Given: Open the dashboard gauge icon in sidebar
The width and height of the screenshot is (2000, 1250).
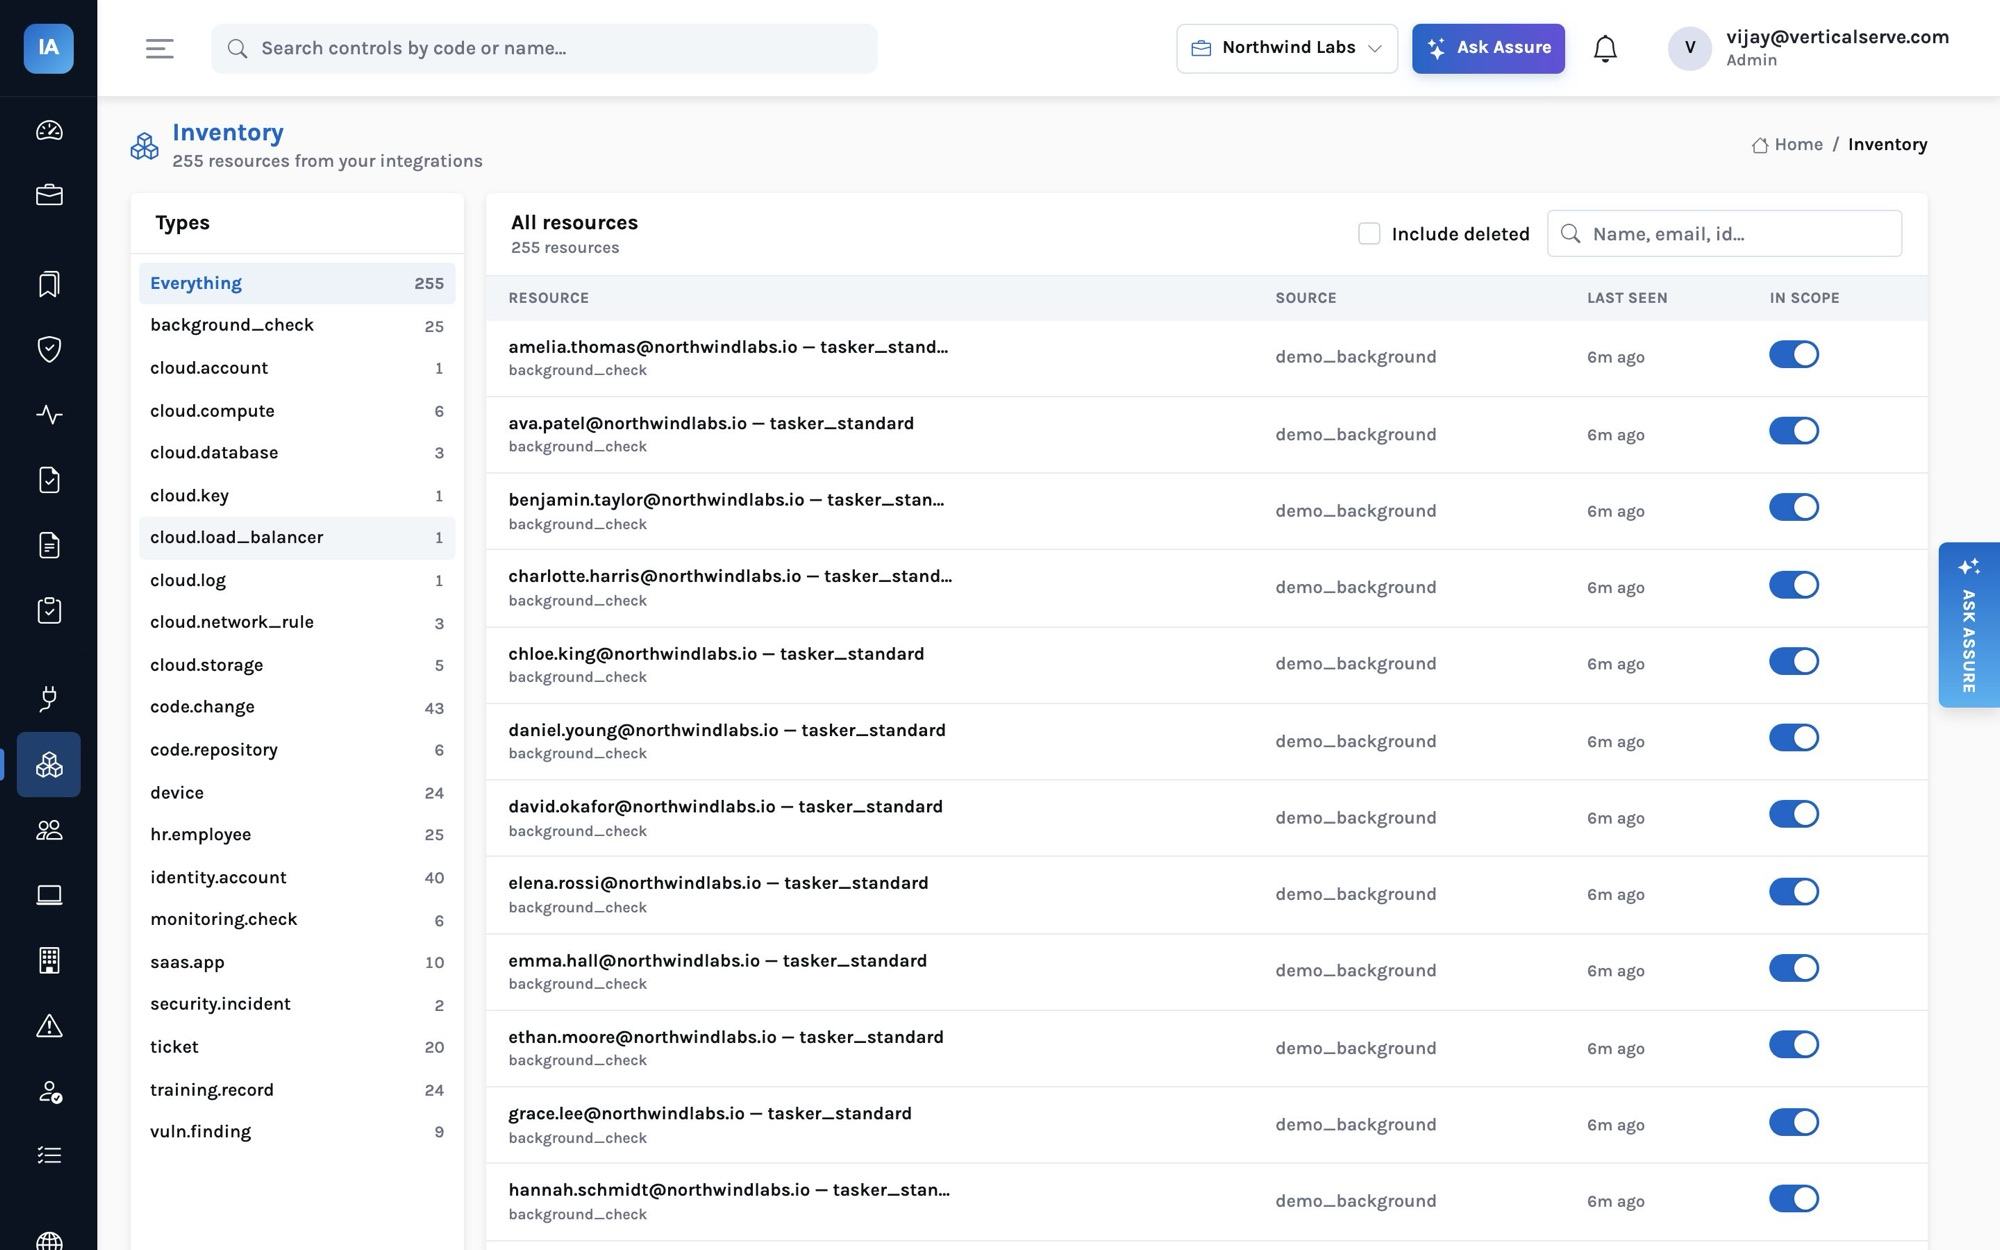Looking at the screenshot, I should click(49, 130).
